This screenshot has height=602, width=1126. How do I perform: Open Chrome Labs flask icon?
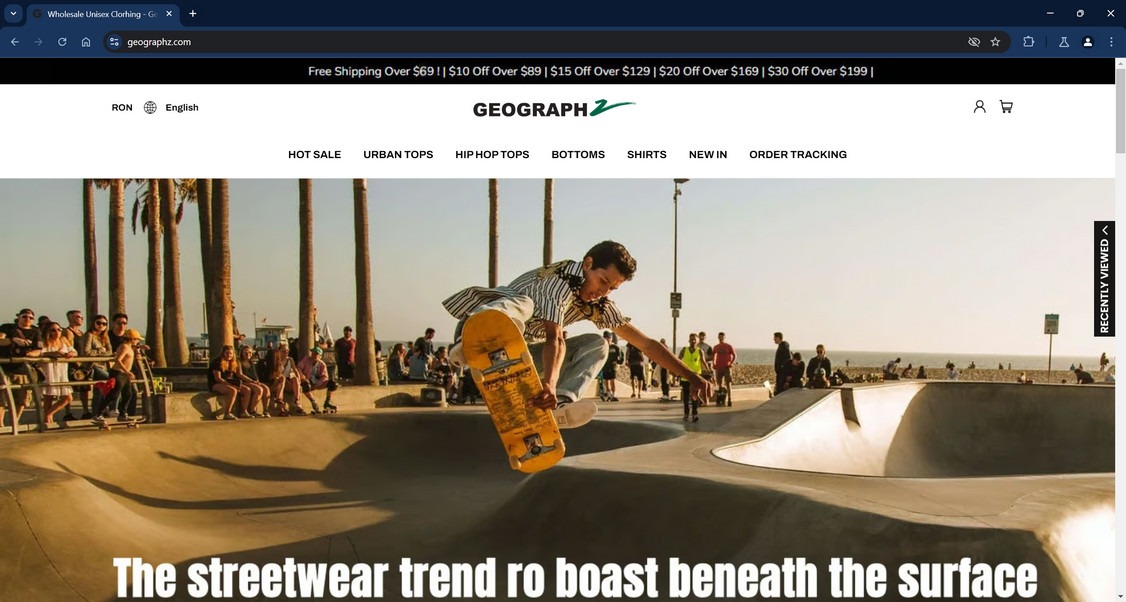point(1064,42)
